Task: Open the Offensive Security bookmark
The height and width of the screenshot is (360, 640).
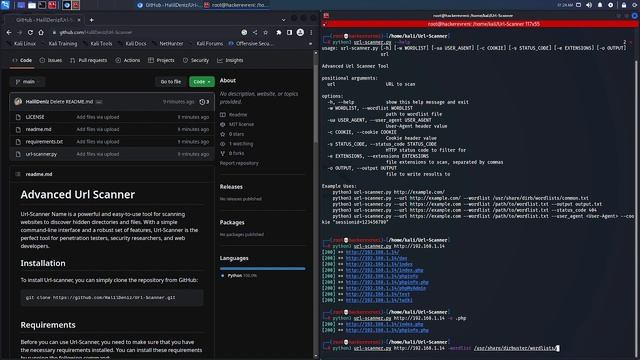Action: pos(251,44)
